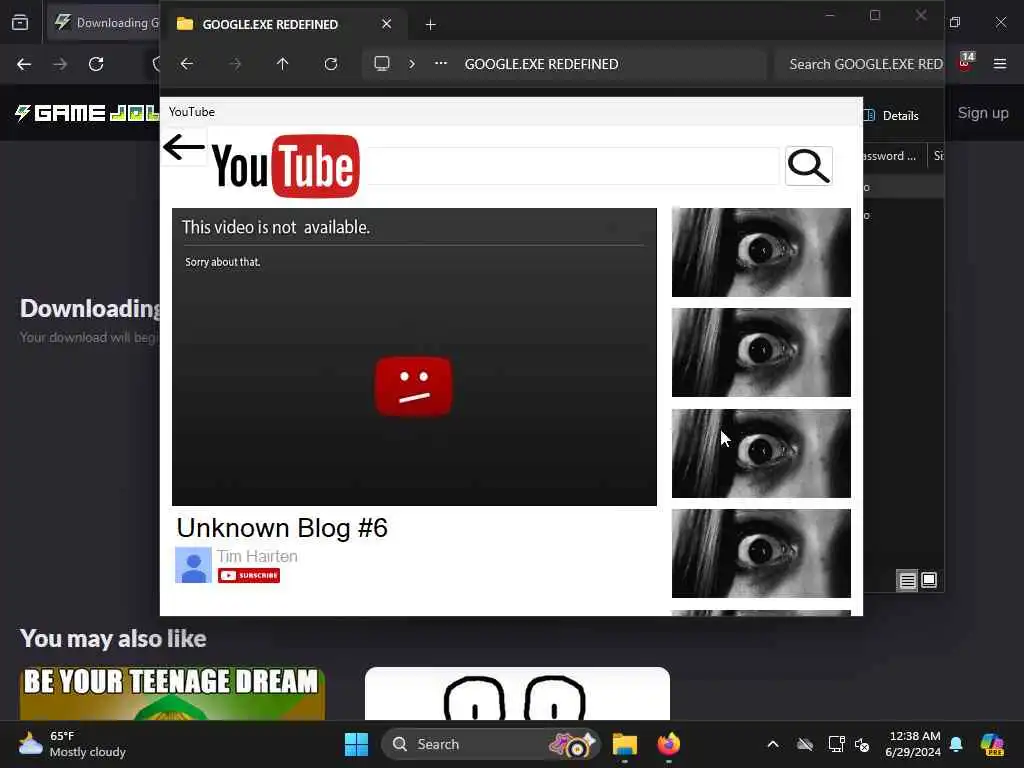
Task: Switch Explorer to details list view
Action: tap(907, 580)
